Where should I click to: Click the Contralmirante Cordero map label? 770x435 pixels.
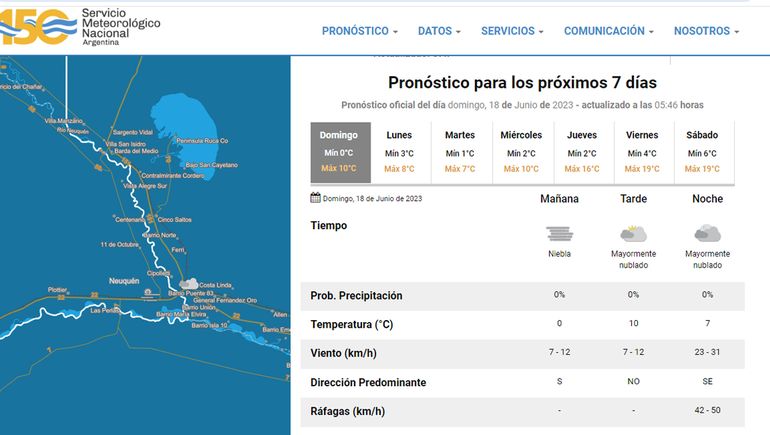[173, 175]
